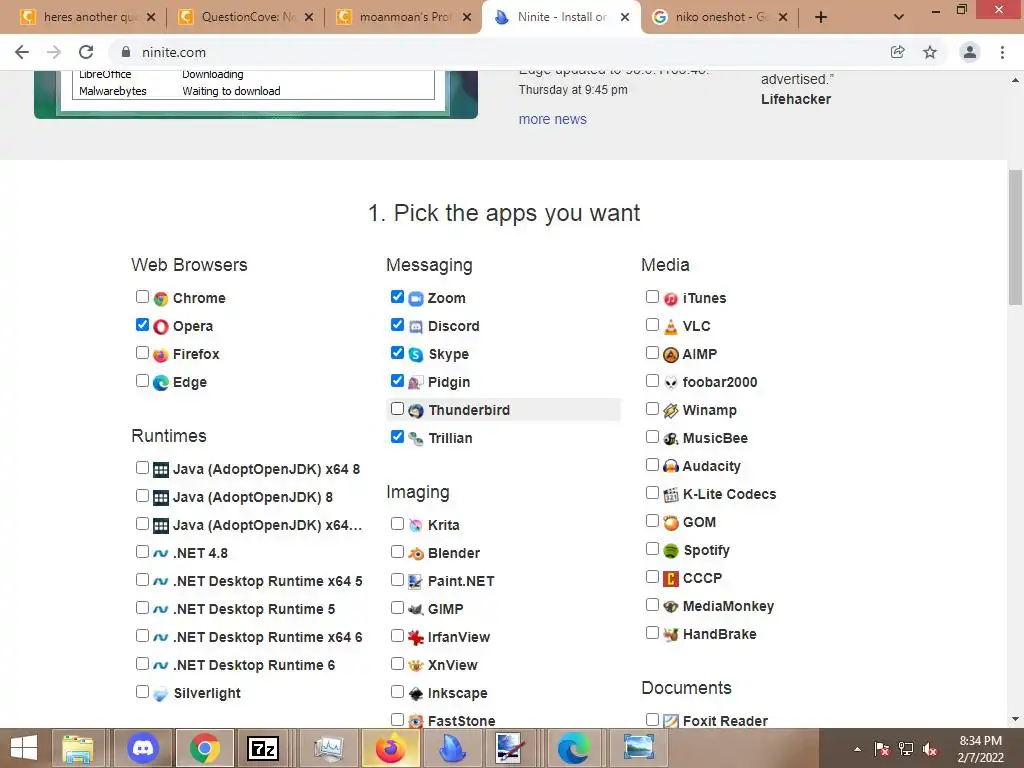Click the CCCP icon
The width and height of the screenshot is (1024, 768).
[x=671, y=579]
